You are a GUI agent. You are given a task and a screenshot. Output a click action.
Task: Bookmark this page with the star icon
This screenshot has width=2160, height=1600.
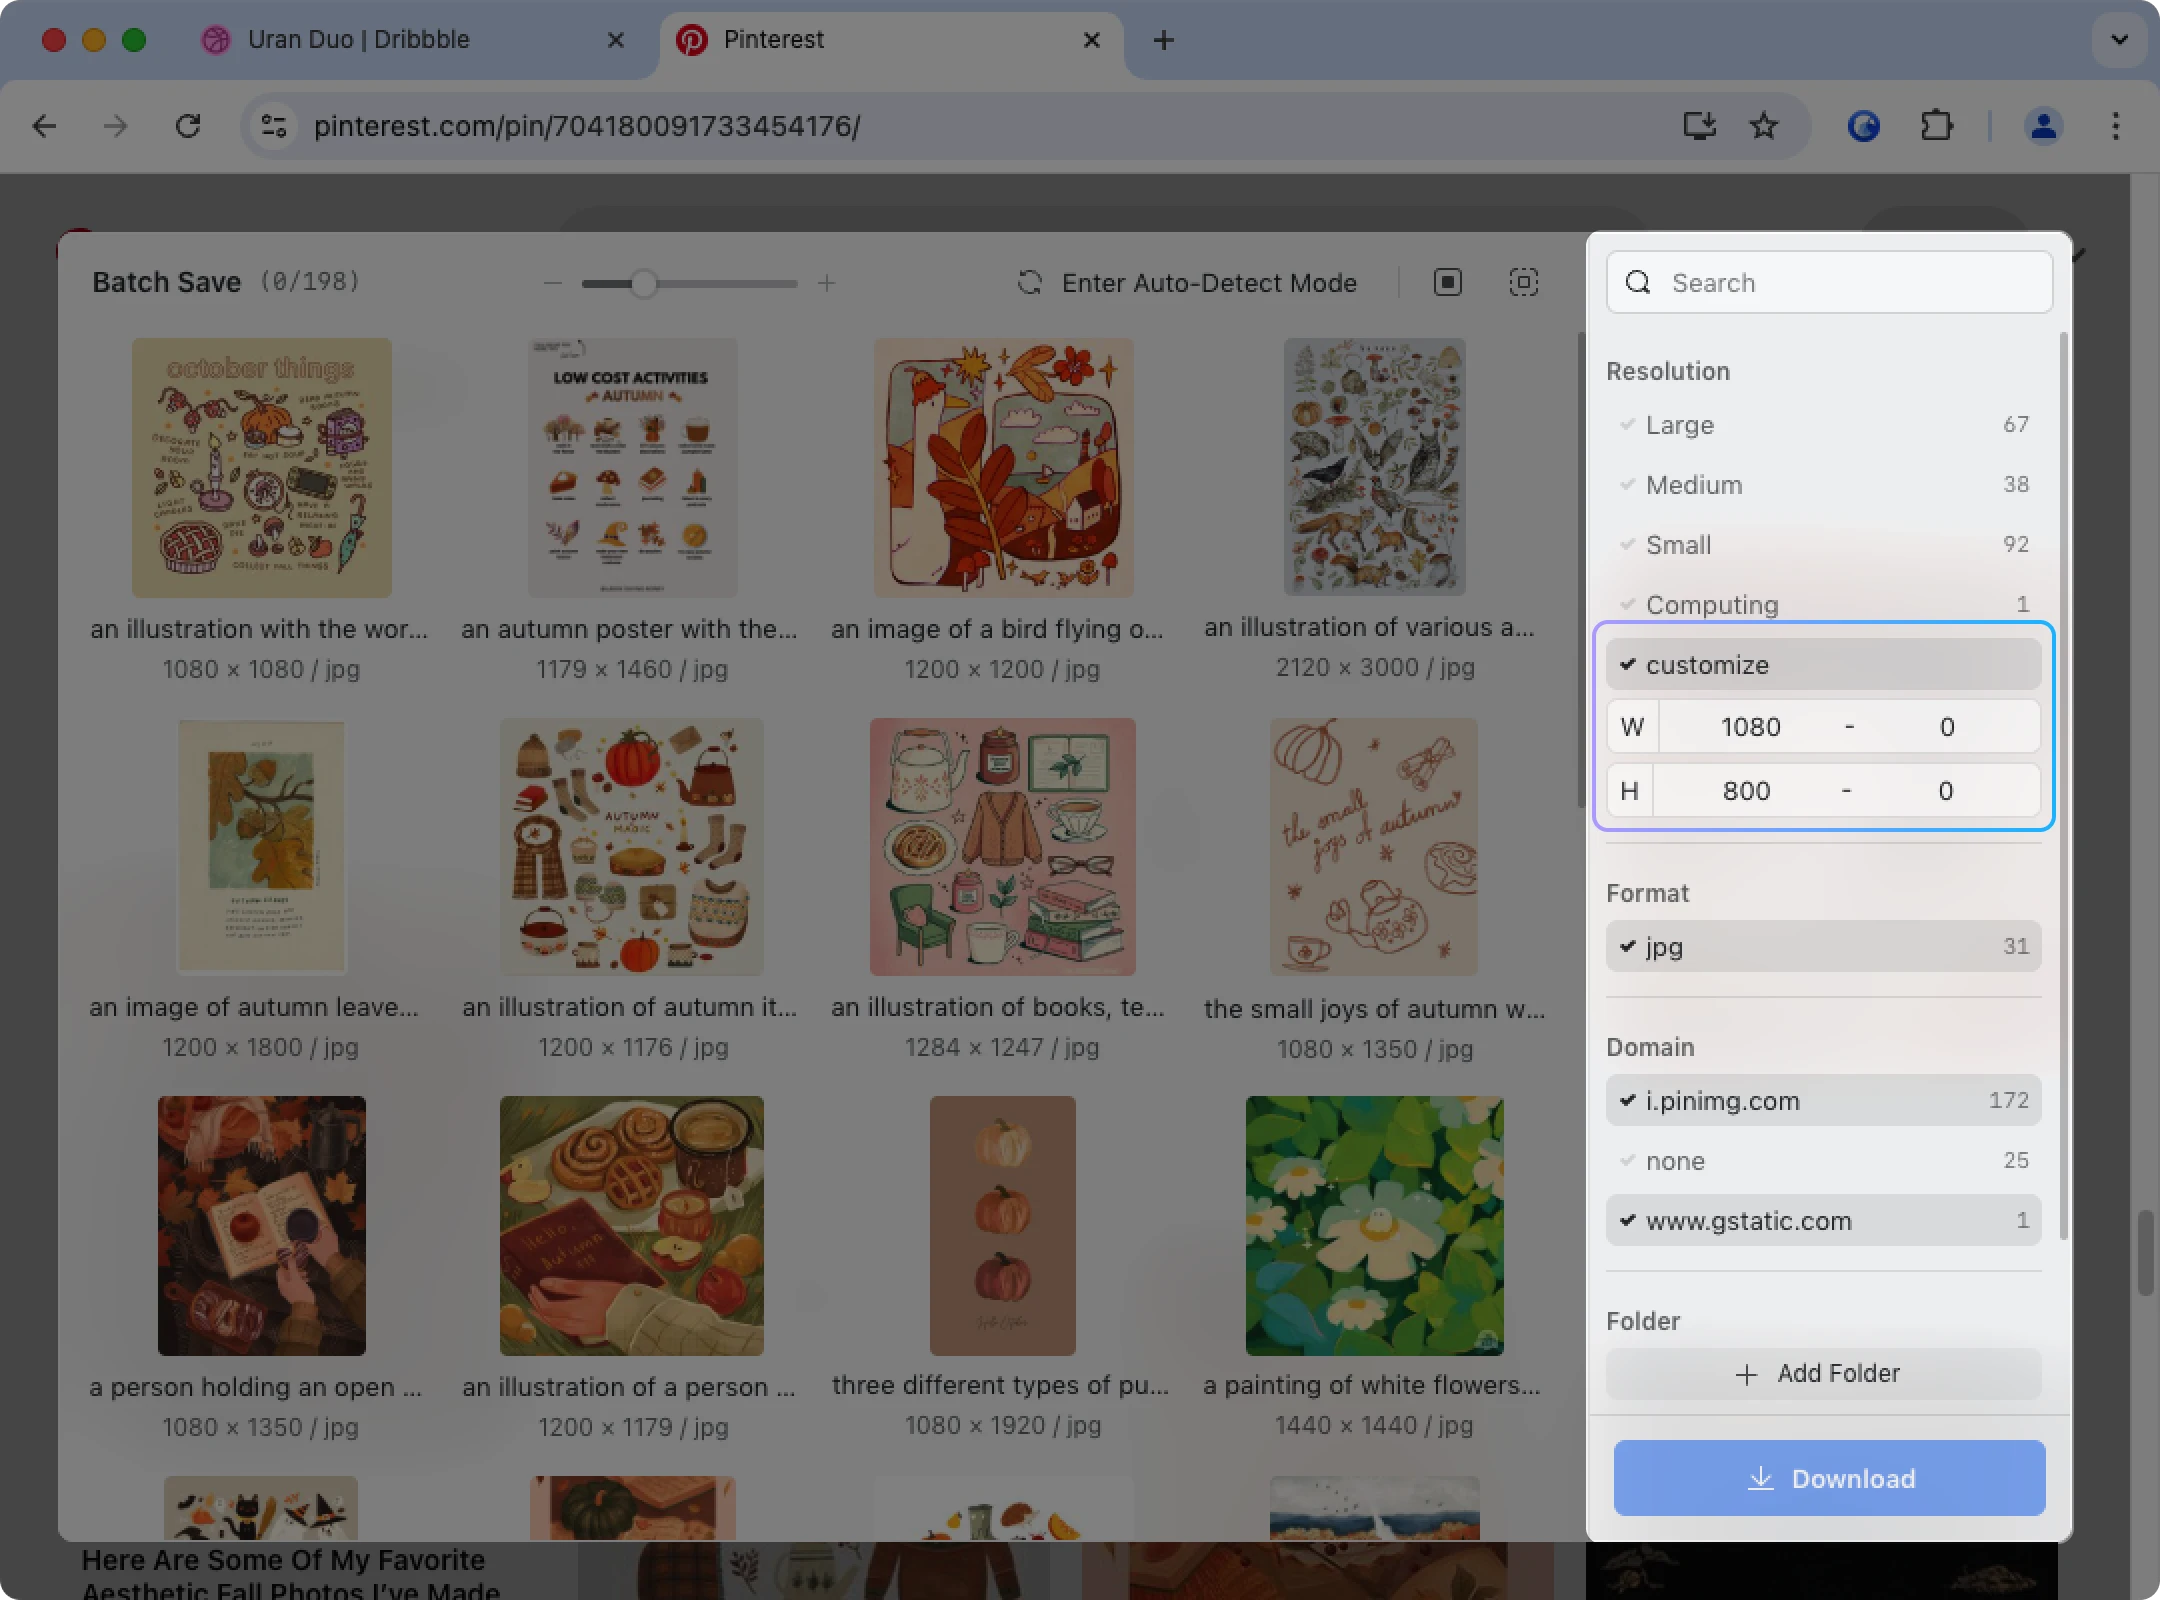pos(1764,126)
